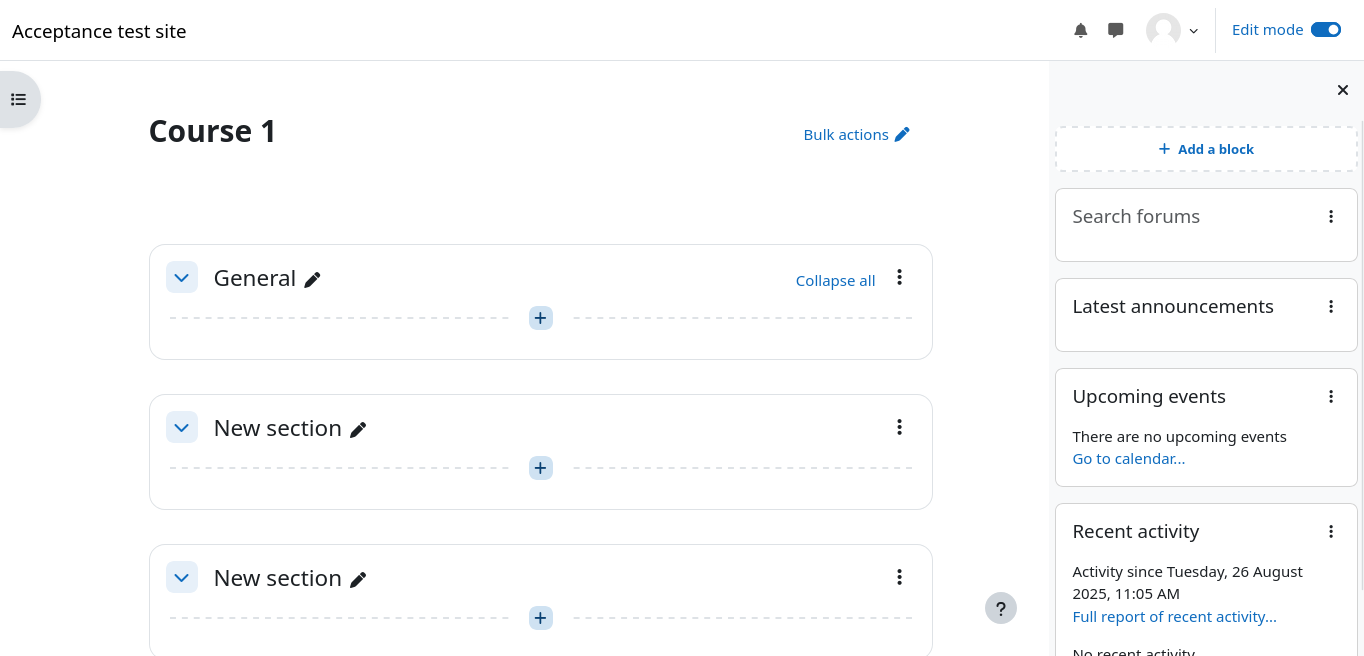The height and width of the screenshot is (656, 1364).
Task: Open the notifications bell
Action: (1081, 31)
